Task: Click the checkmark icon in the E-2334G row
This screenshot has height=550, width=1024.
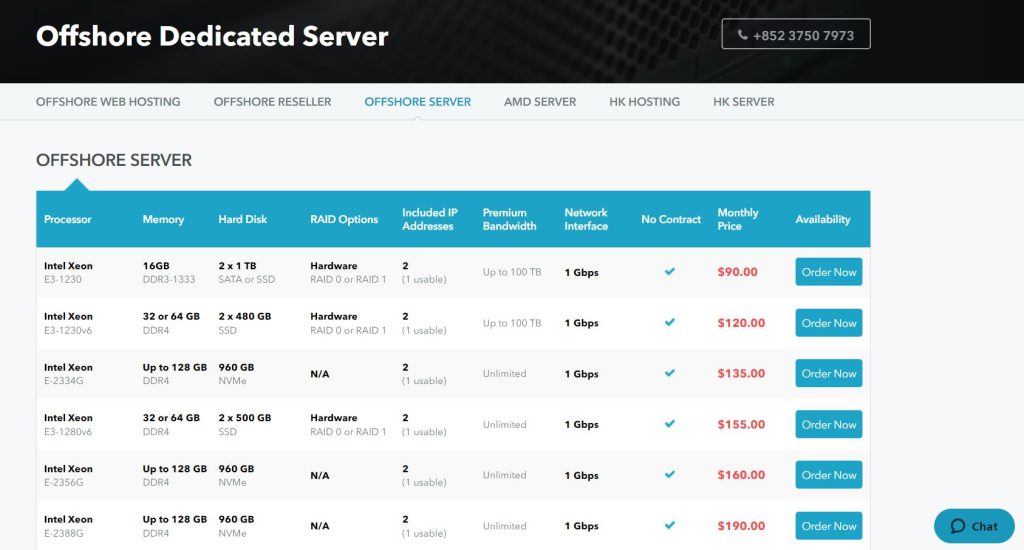Action: tap(670, 374)
